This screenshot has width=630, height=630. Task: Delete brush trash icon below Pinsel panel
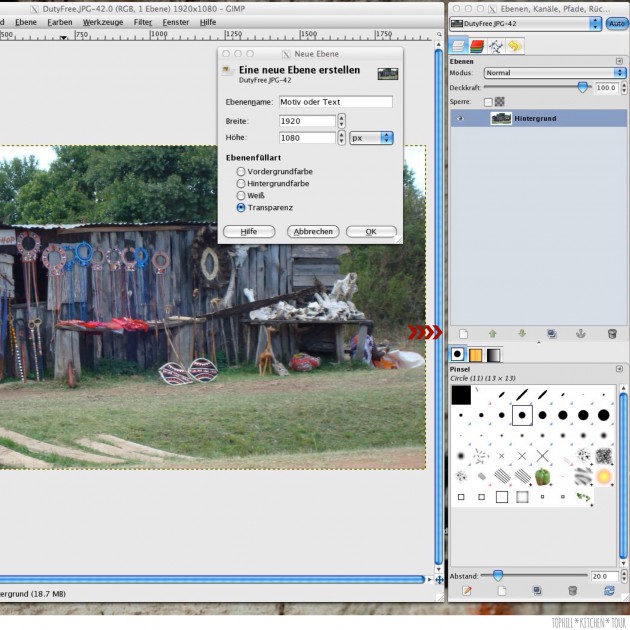point(573,590)
